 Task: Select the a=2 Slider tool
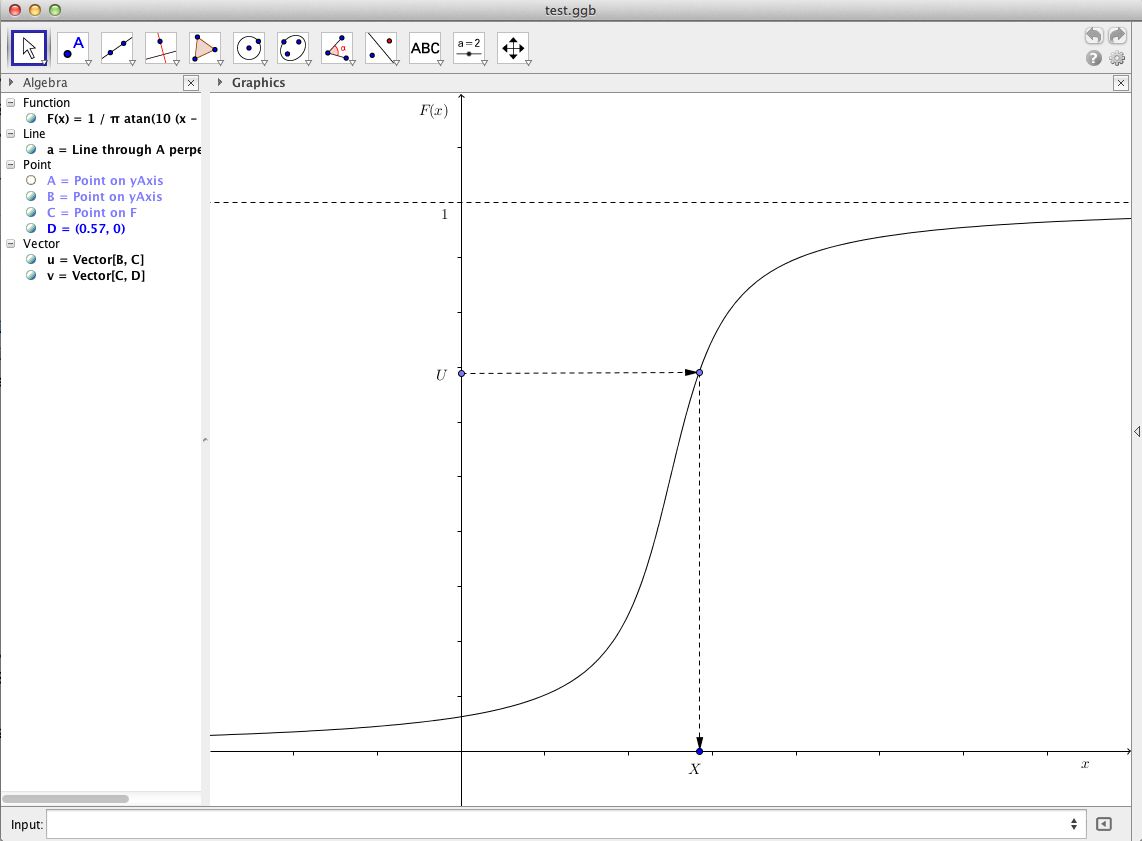pos(469,48)
